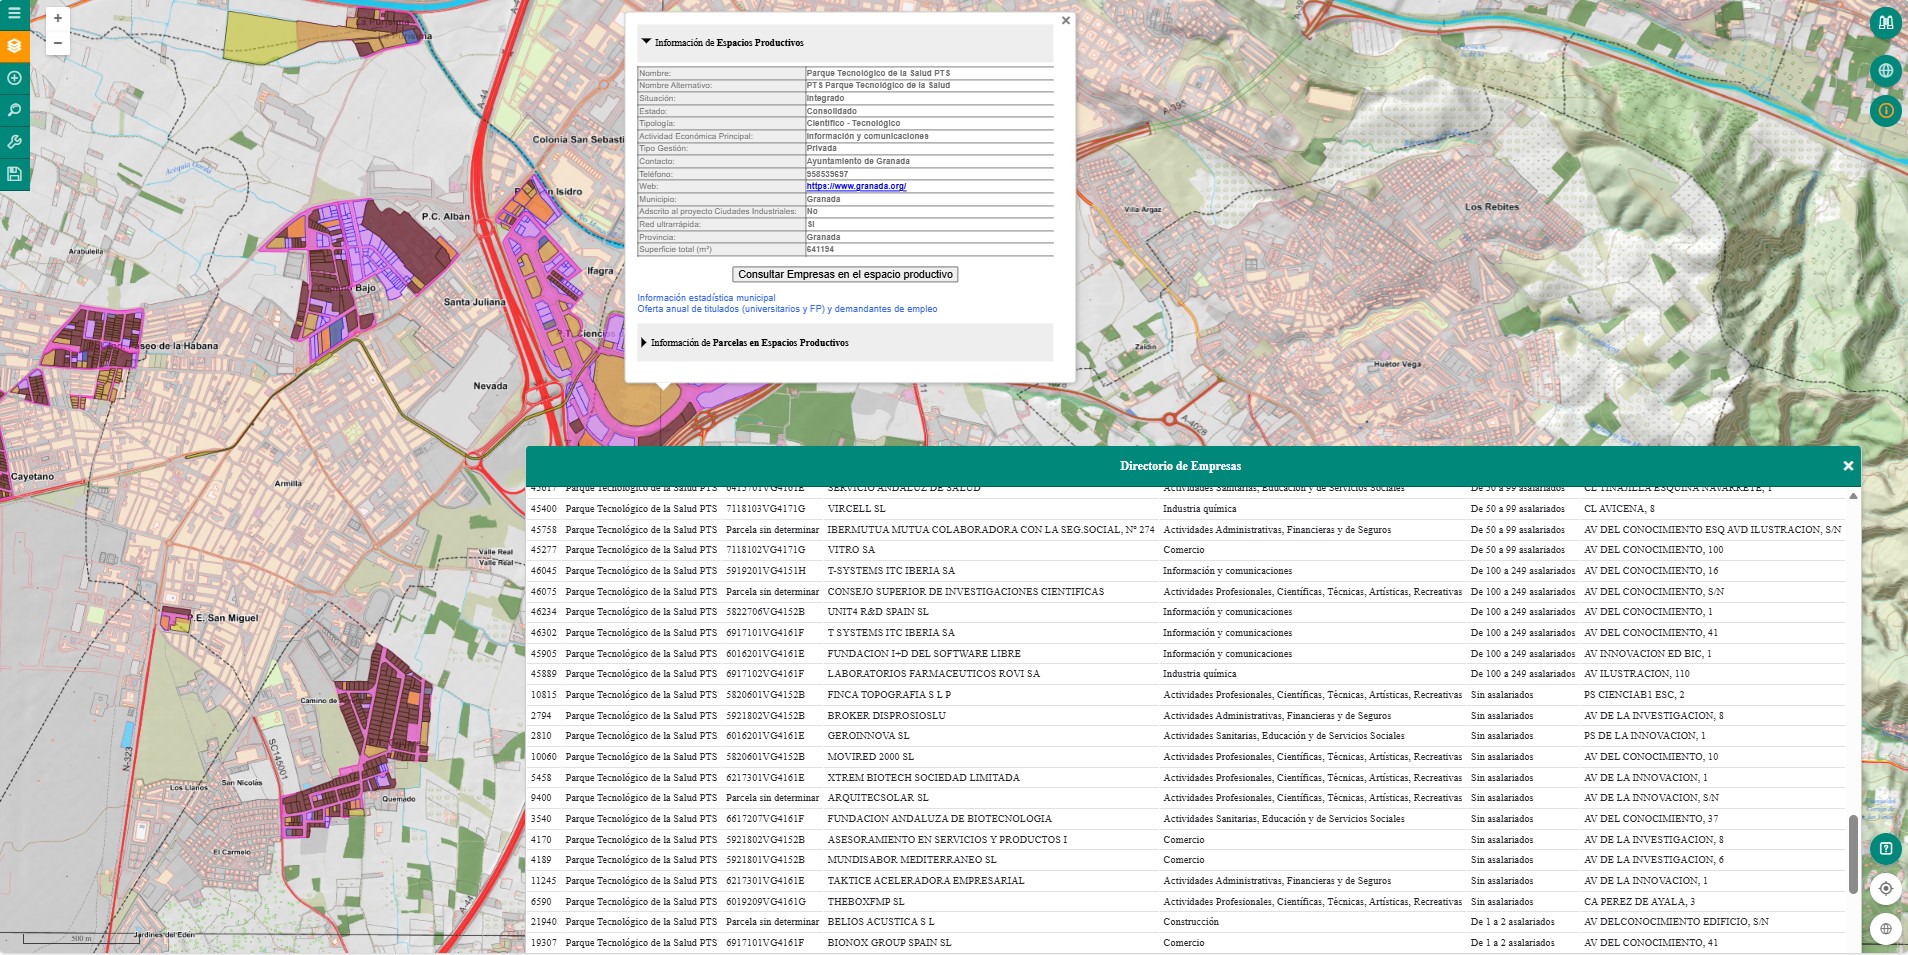The height and width of the screenshot is (955, 1908).
Task: Zoom in the map
Action: [x=58, y=18]
